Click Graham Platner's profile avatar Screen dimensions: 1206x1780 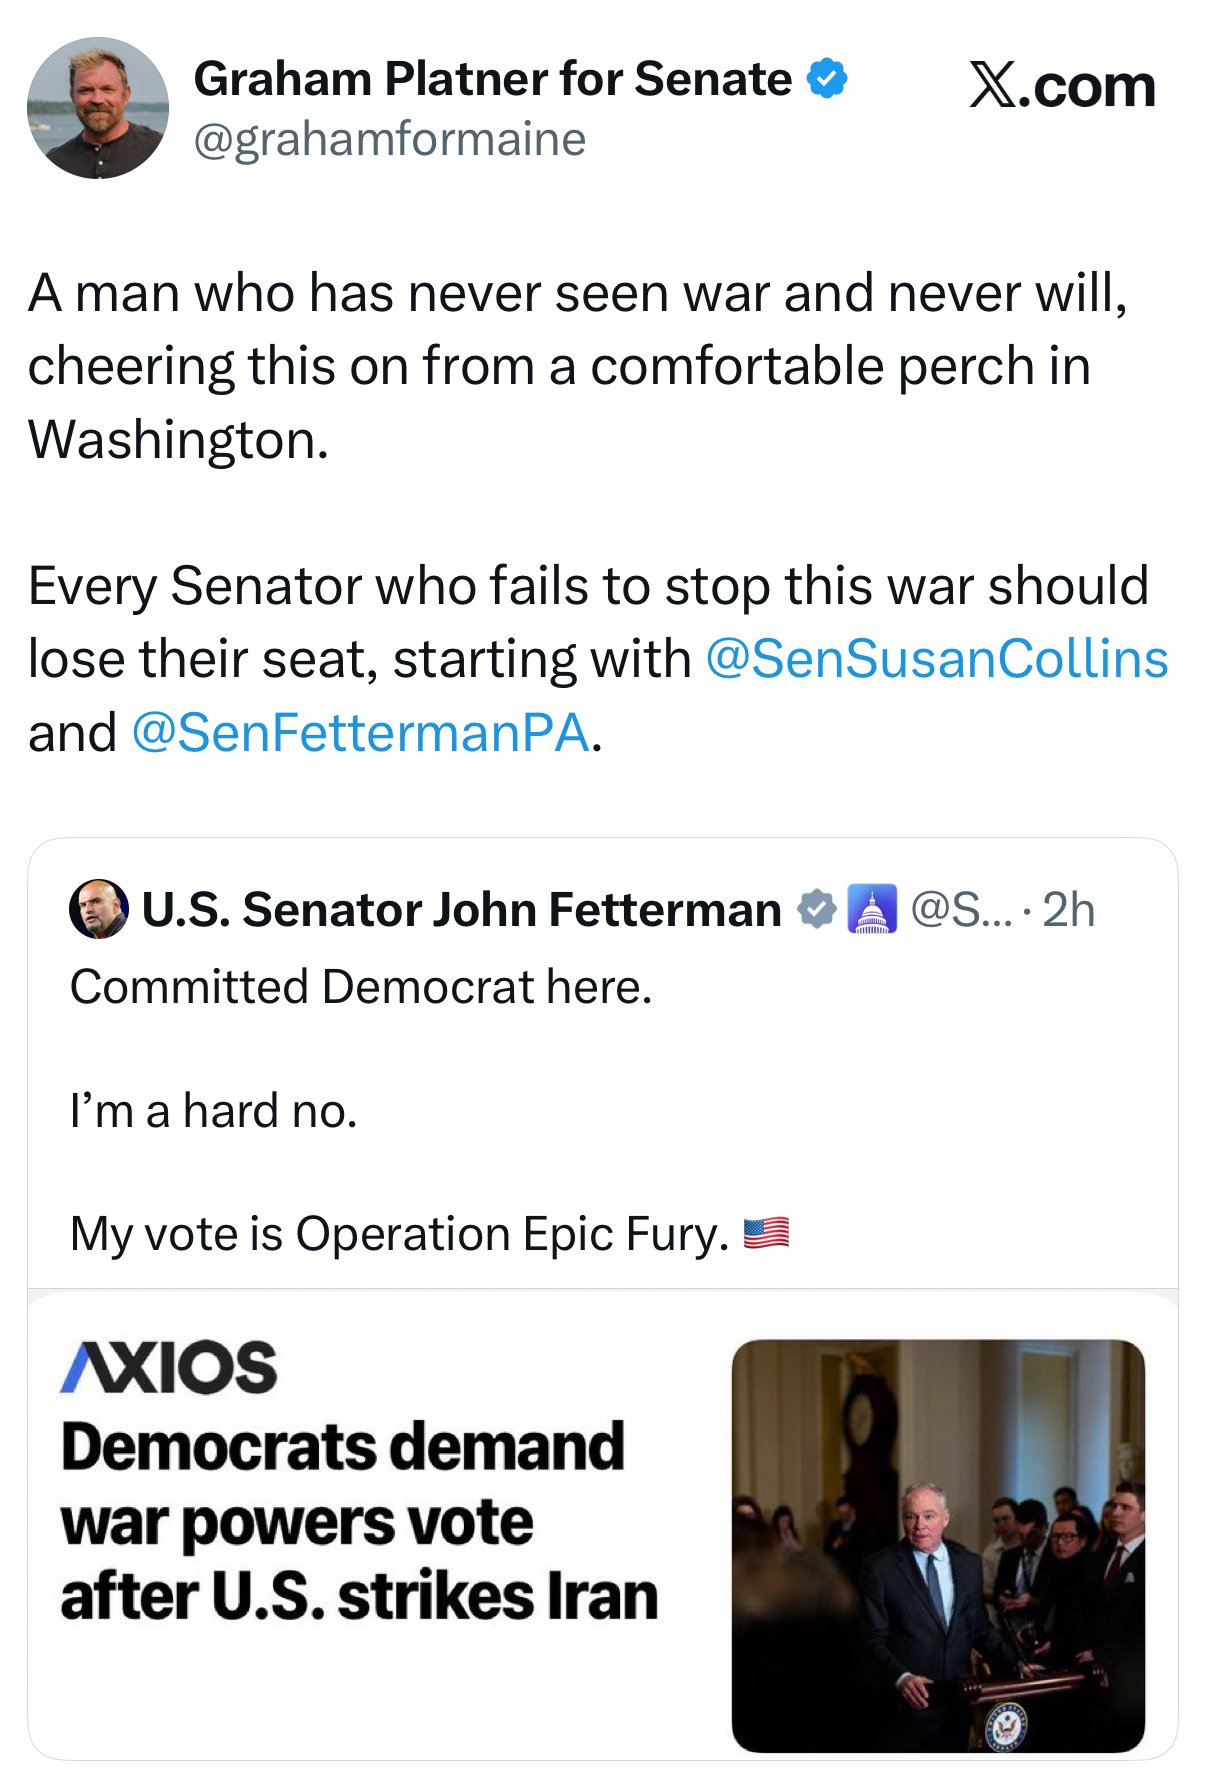tap(97, 108)
